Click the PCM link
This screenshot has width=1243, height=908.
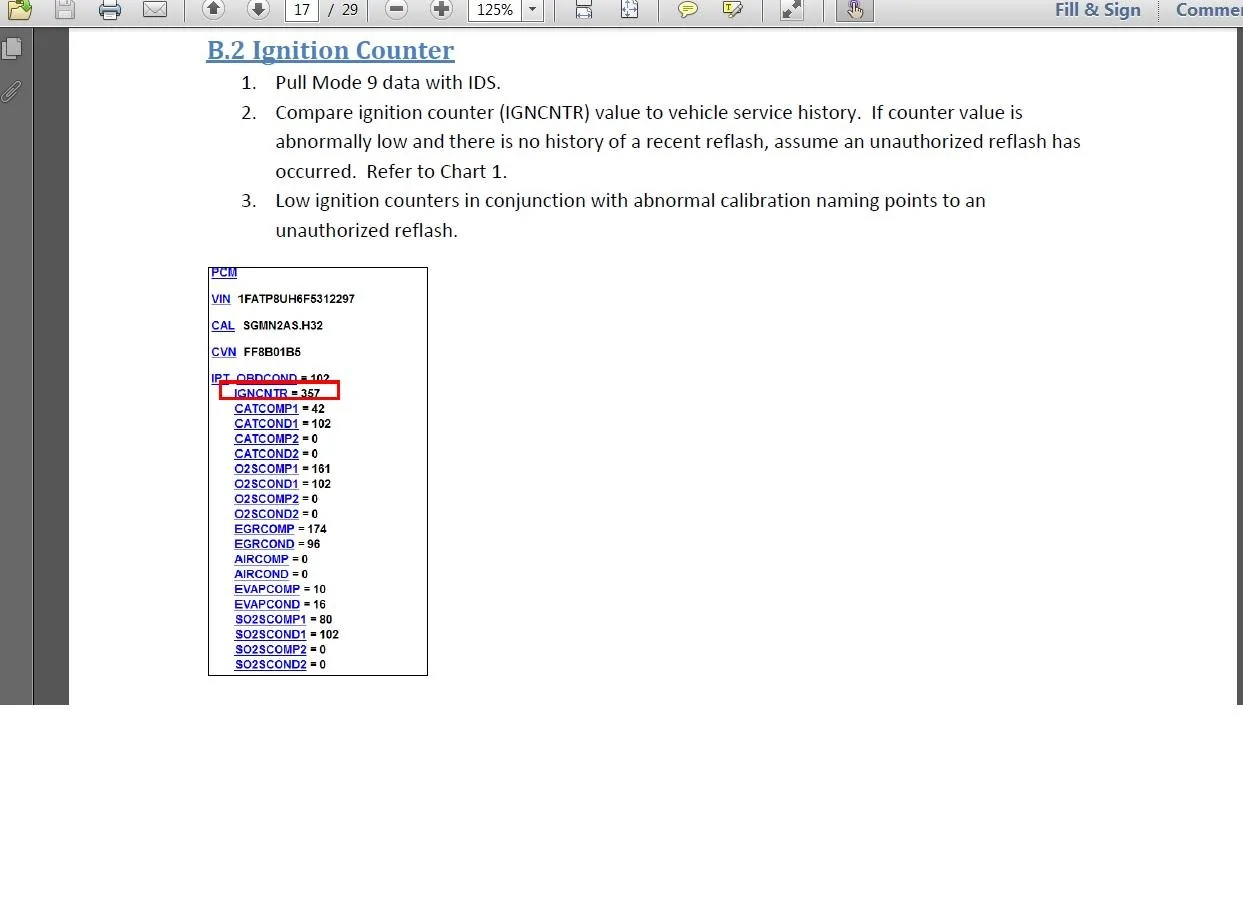[224, 272]
